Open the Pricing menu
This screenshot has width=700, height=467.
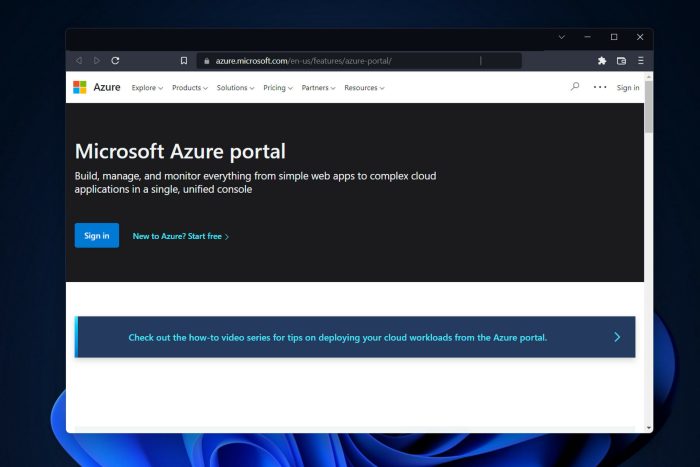[278, 88]
